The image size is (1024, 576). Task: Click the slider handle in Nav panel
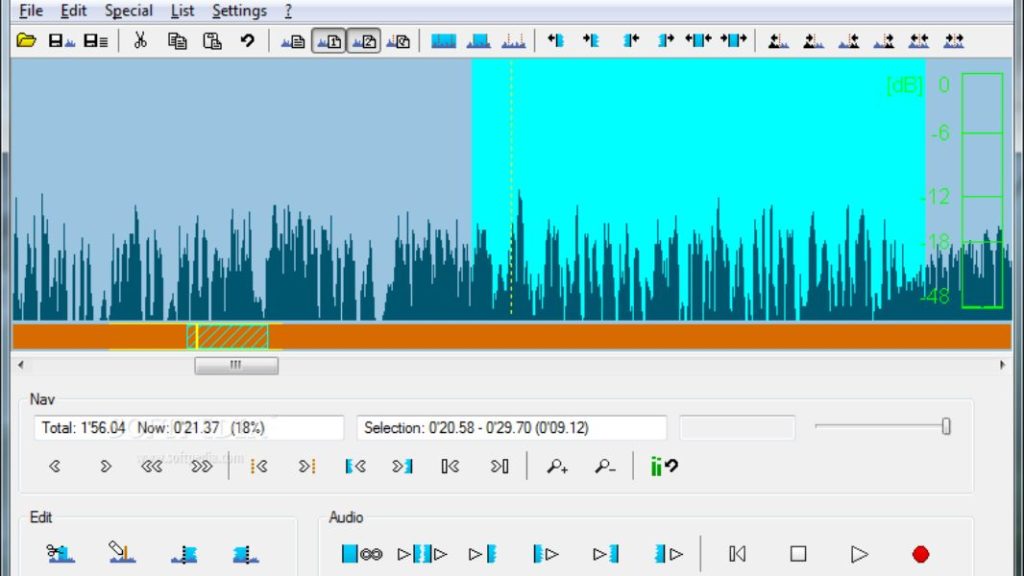[x=945, y=427]
